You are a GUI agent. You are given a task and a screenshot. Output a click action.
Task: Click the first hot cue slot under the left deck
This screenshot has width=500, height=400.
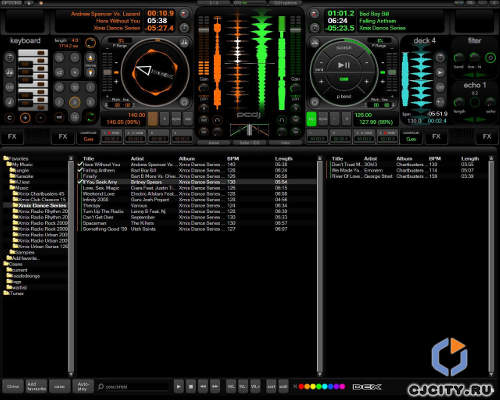coord(112,137)
